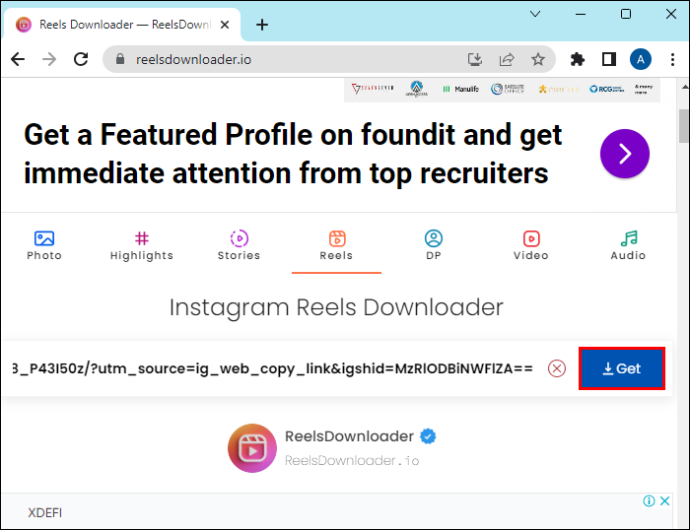Share this page from address bar
The image size is (690, 530).
coord(506,59)
